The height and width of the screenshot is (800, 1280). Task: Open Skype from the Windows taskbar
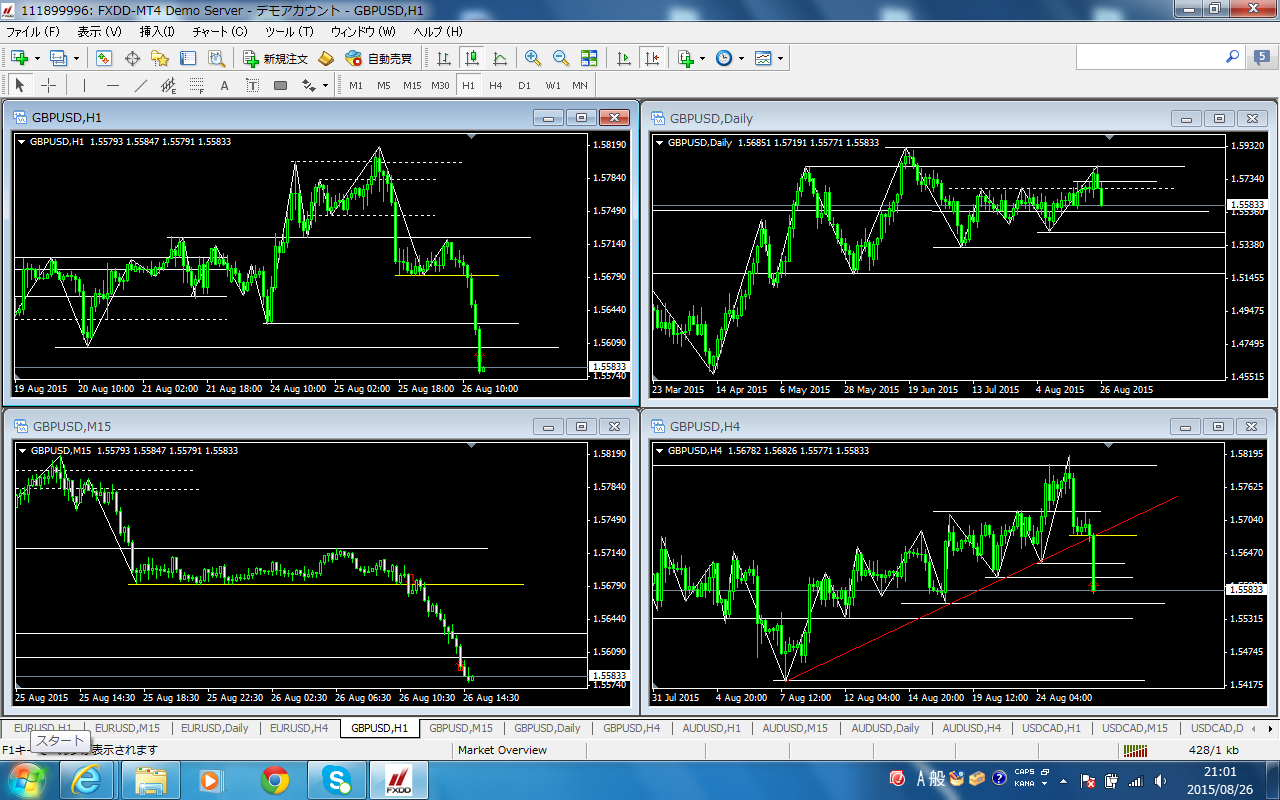pyautogui.click(x=337, y=779)
